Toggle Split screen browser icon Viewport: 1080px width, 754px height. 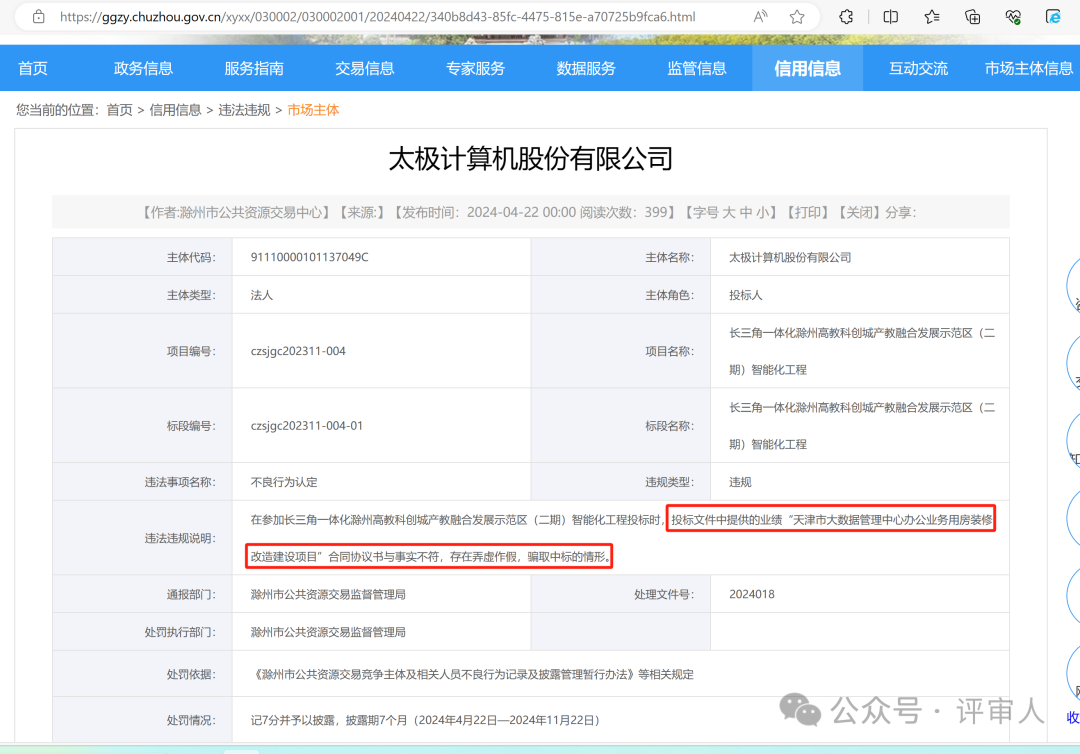coord(891,17)
